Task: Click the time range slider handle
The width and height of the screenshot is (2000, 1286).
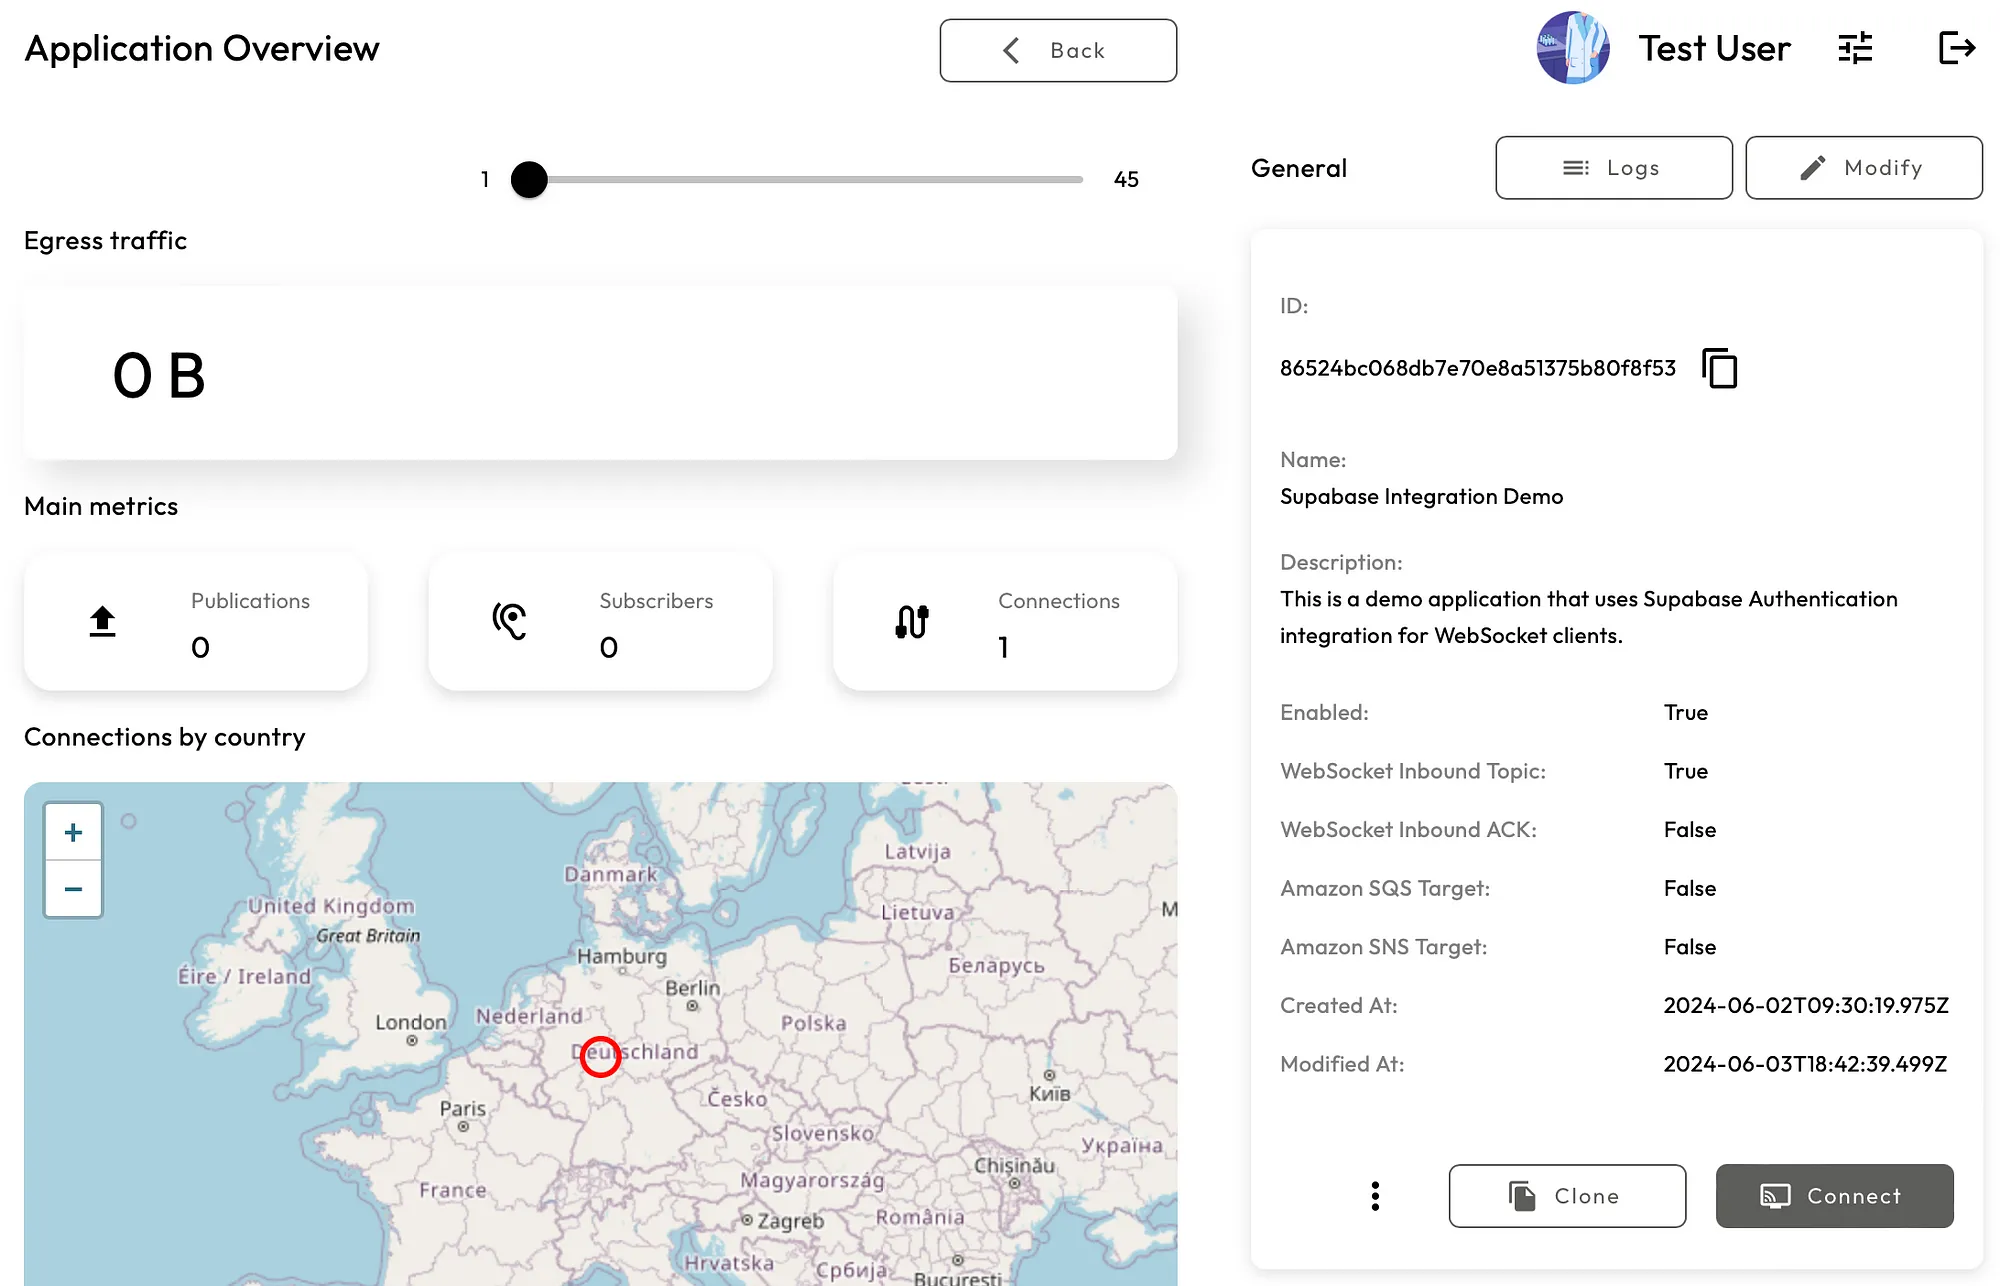Action: point(529,180)
